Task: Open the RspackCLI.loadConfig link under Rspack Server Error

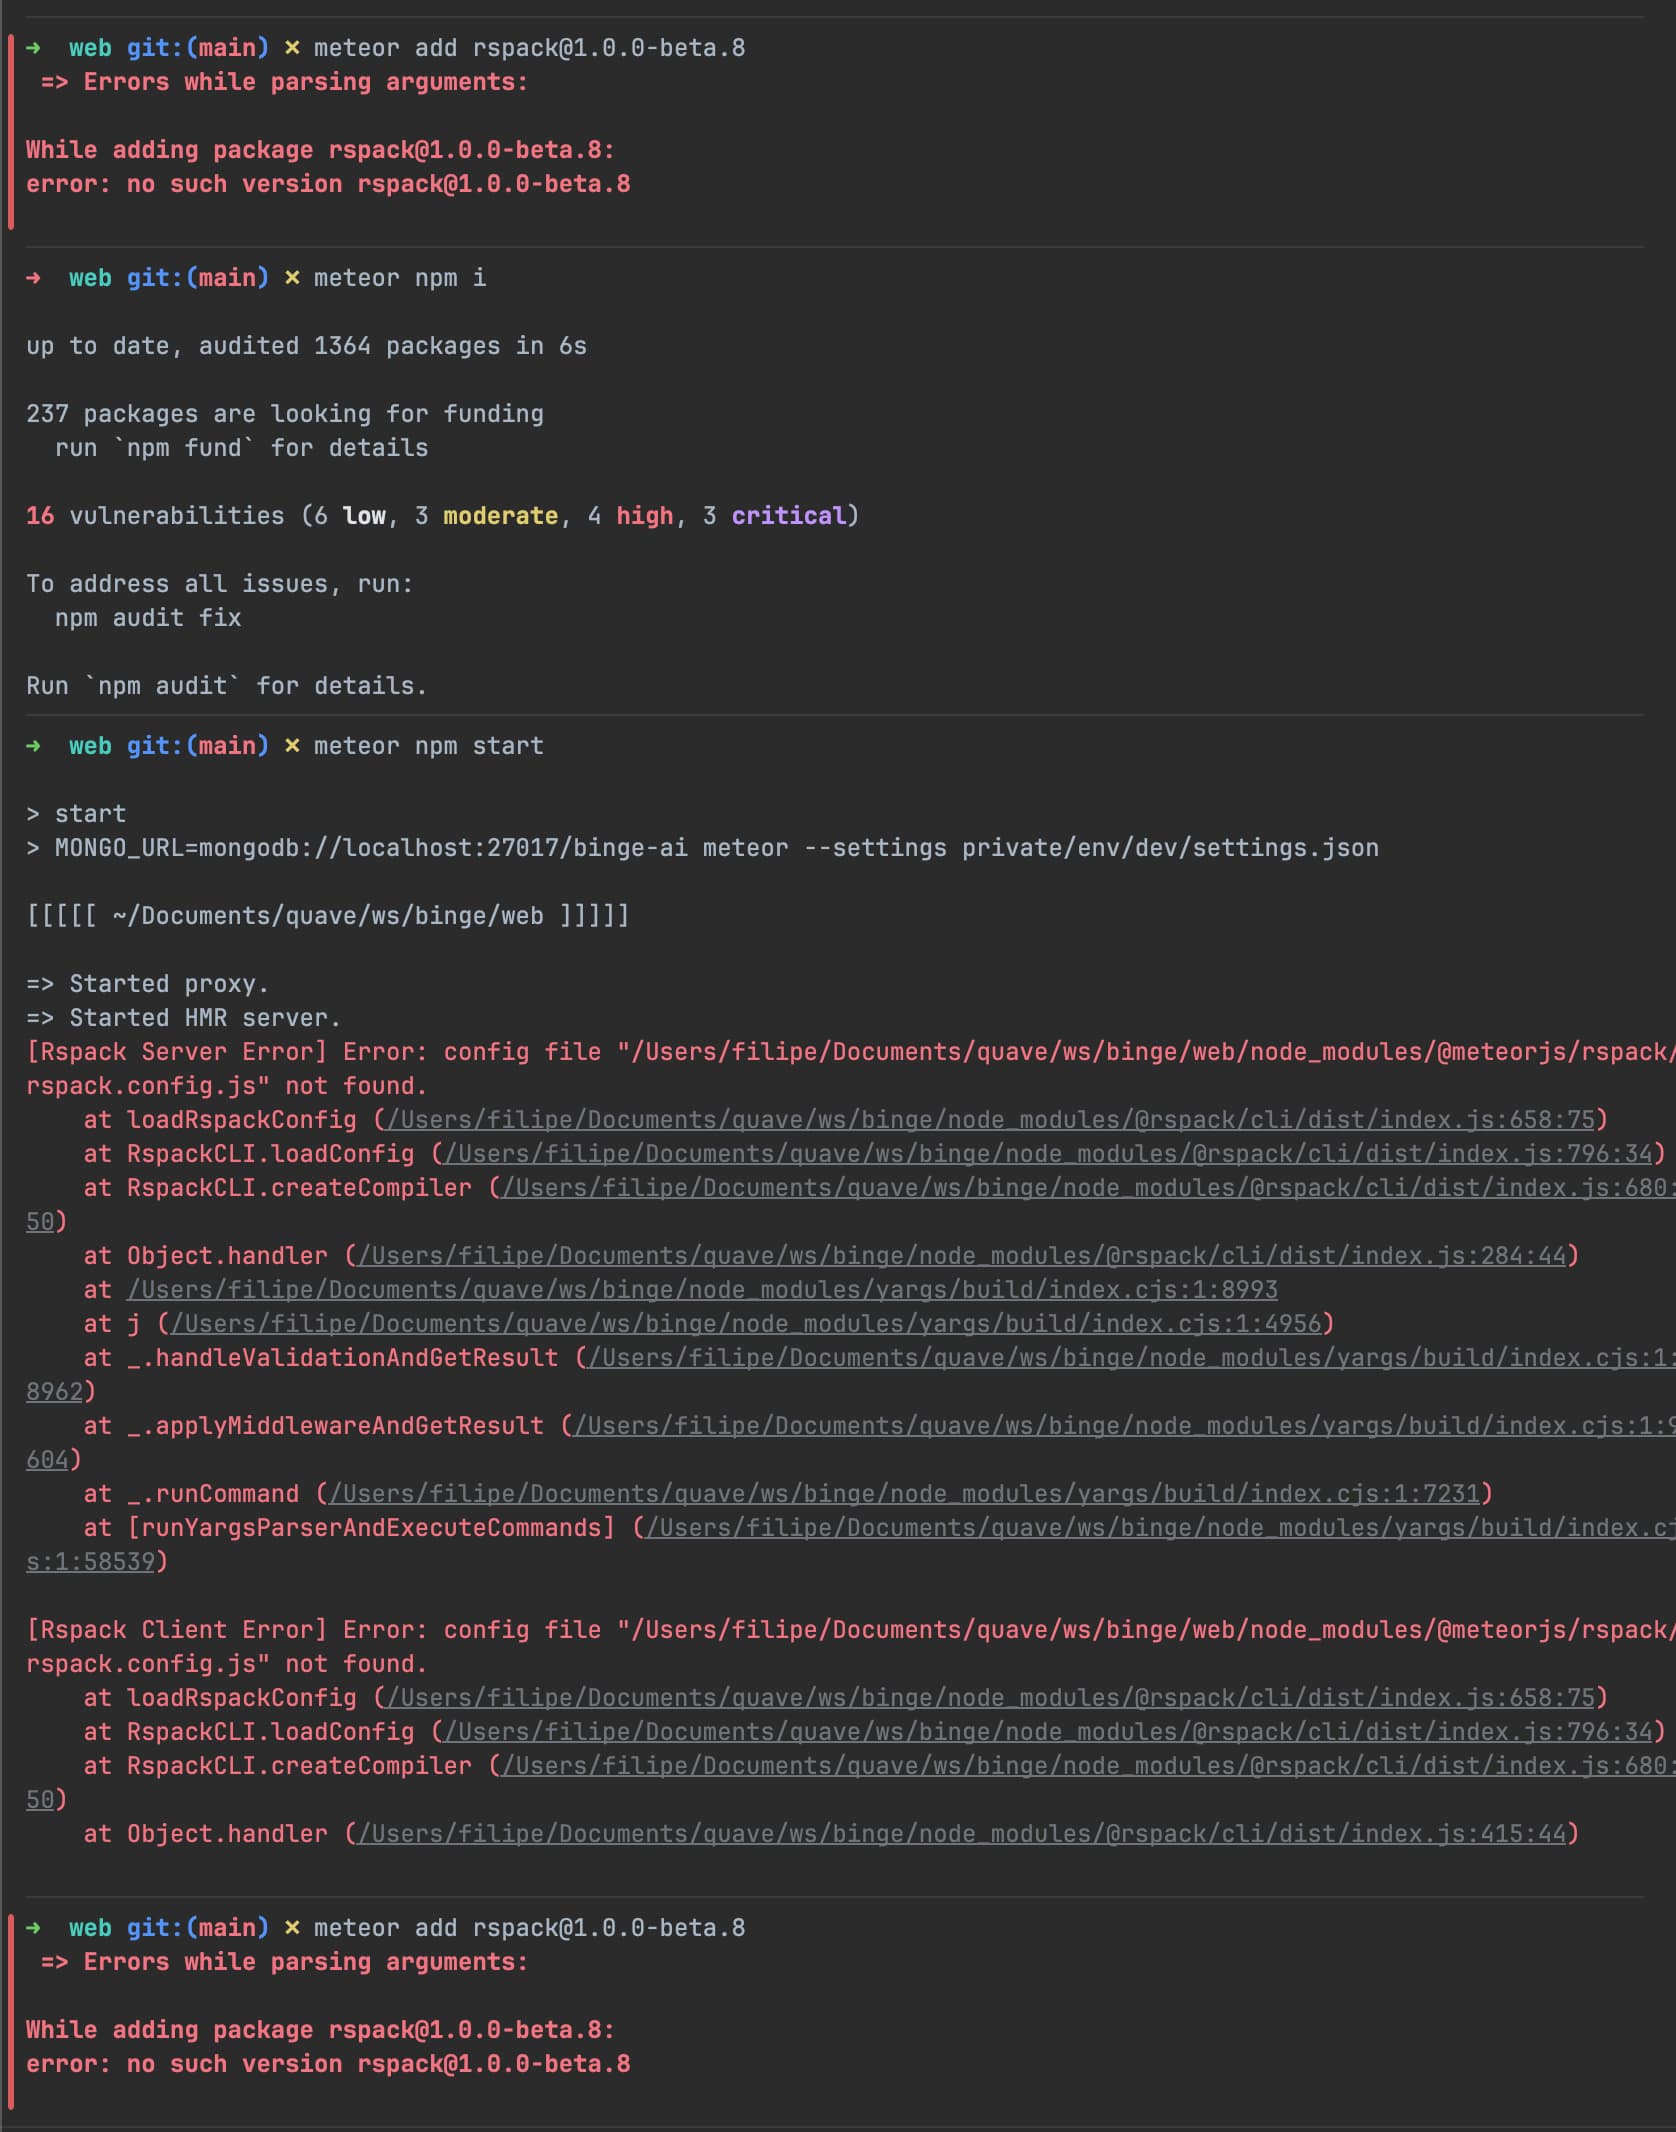Action: [1047, 1154]
